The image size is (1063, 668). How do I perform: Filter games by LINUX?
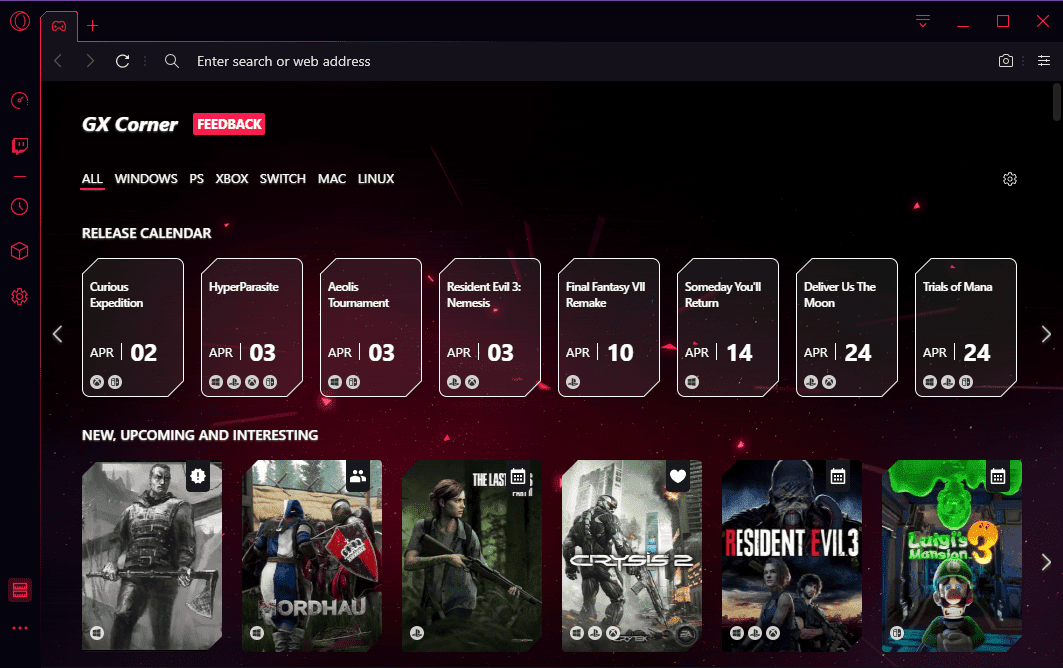(376, 179)
